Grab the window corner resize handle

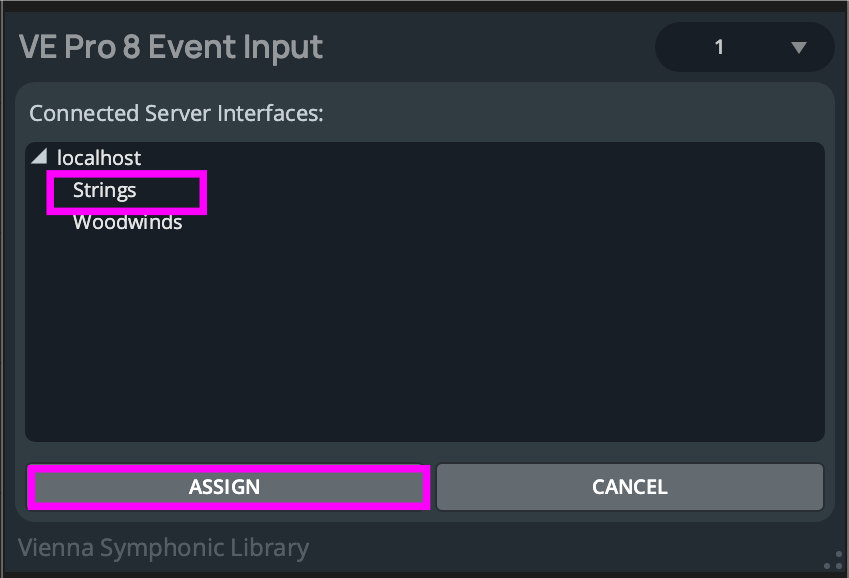[x=832, y=560]
